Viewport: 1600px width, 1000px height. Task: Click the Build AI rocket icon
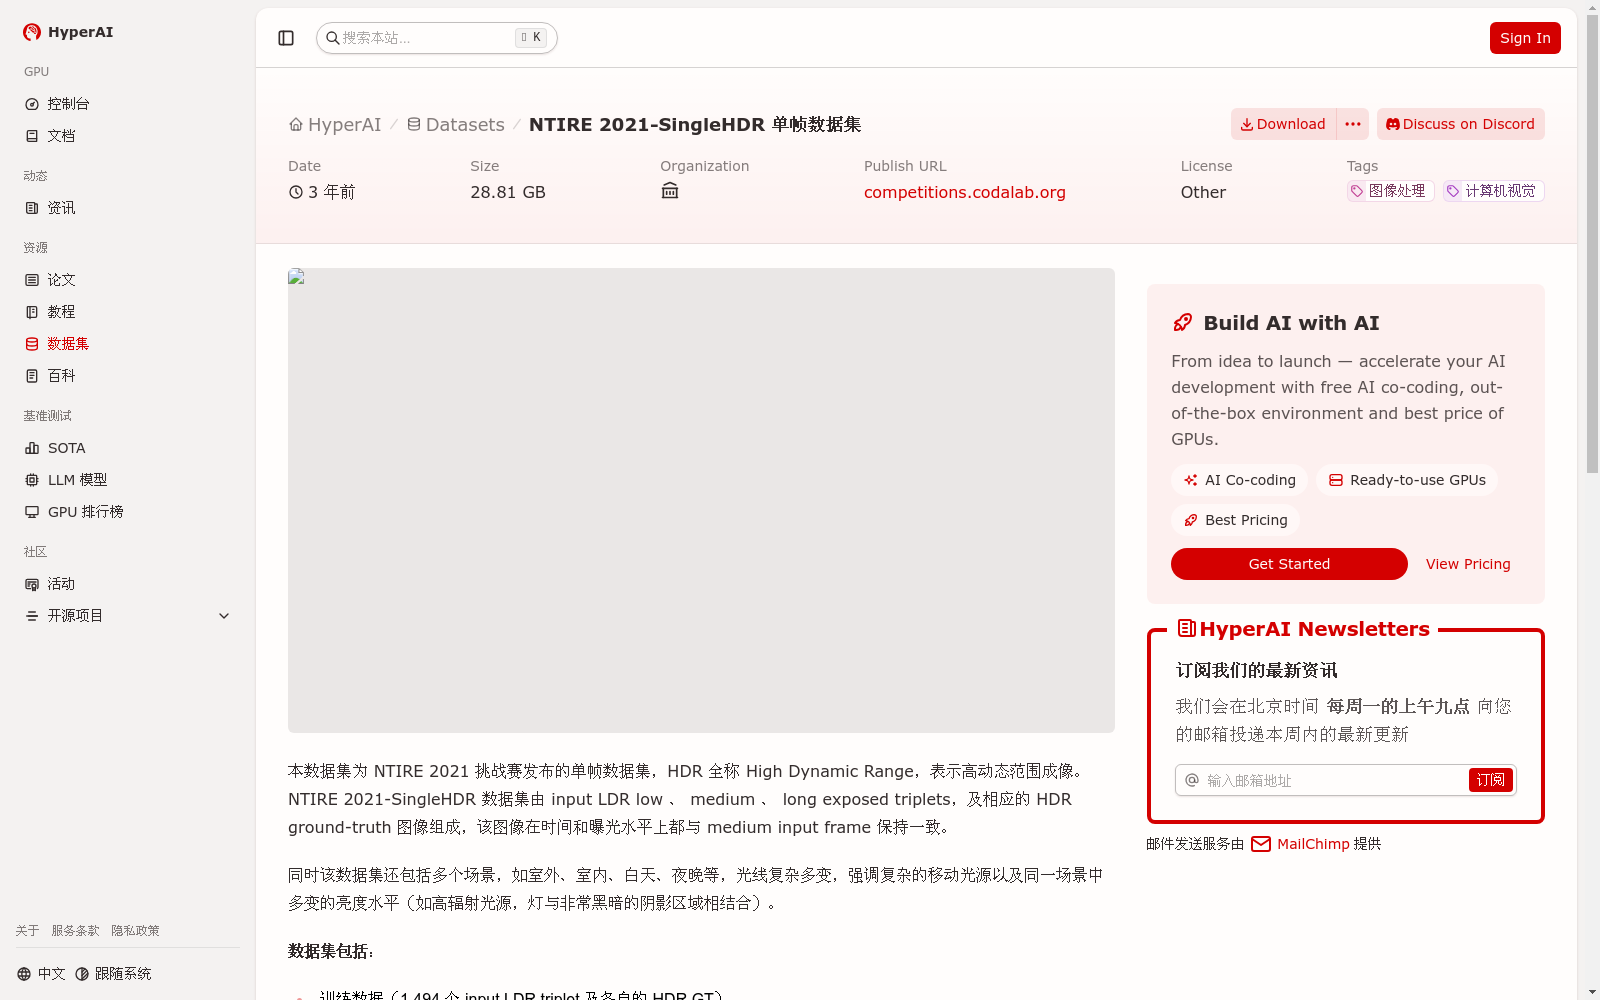point(1183,322)
